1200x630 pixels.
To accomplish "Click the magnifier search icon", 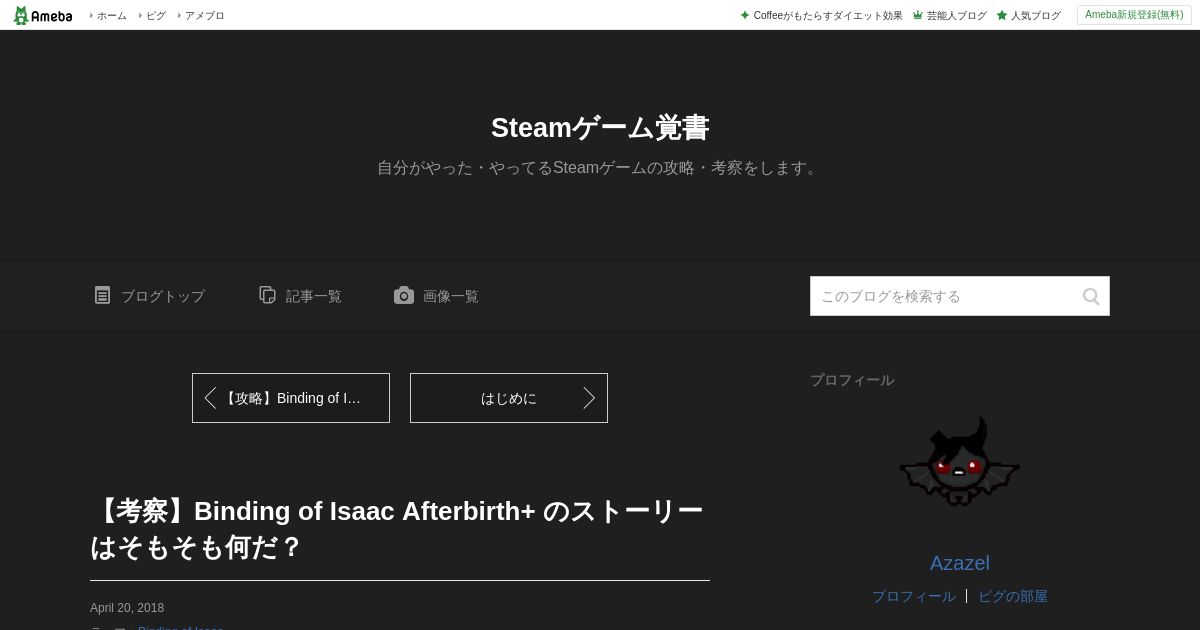I will coord(1091,296).
